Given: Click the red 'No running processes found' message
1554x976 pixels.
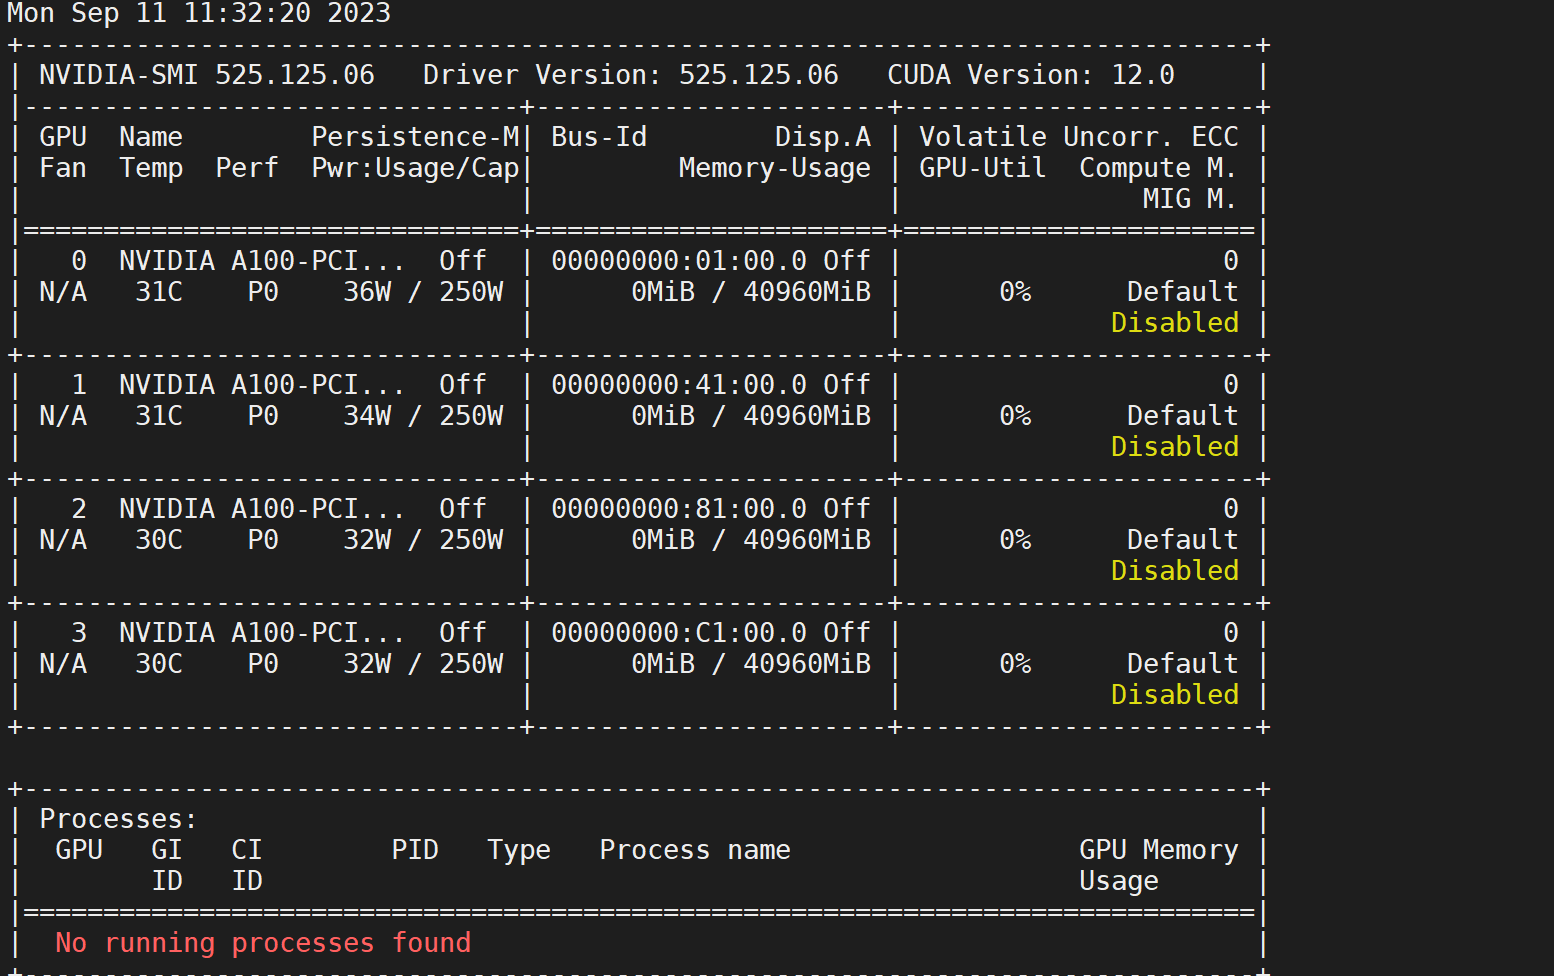Looking at the screenshot, I should [x=263, y=943].
